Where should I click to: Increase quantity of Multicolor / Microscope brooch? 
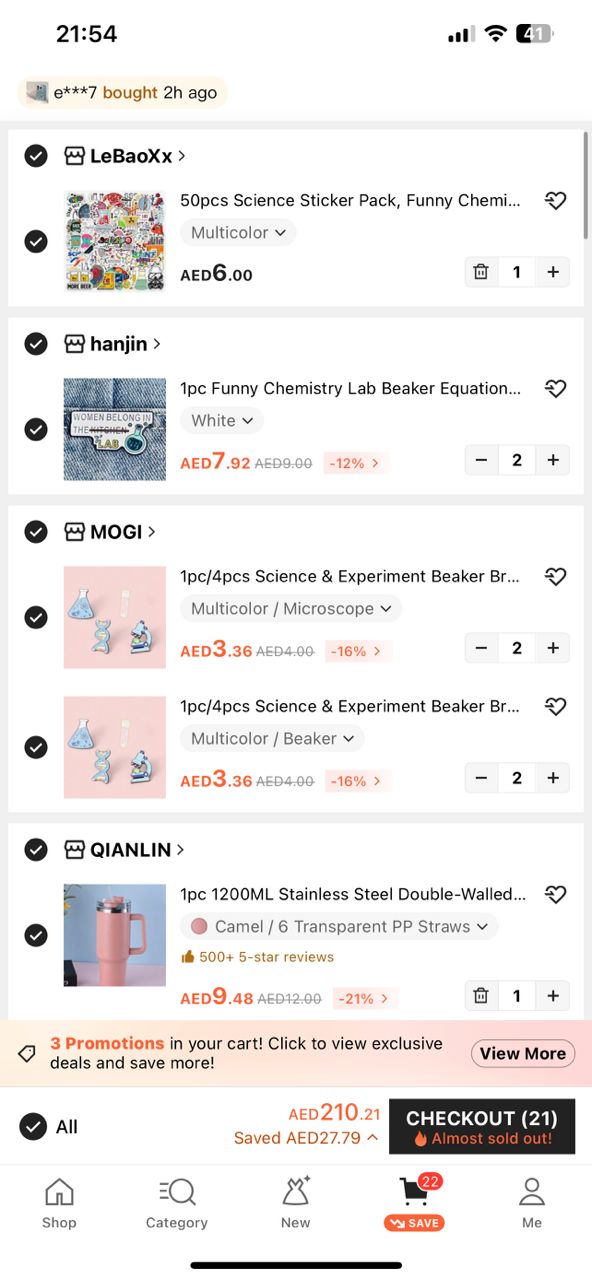pos(552,648)
